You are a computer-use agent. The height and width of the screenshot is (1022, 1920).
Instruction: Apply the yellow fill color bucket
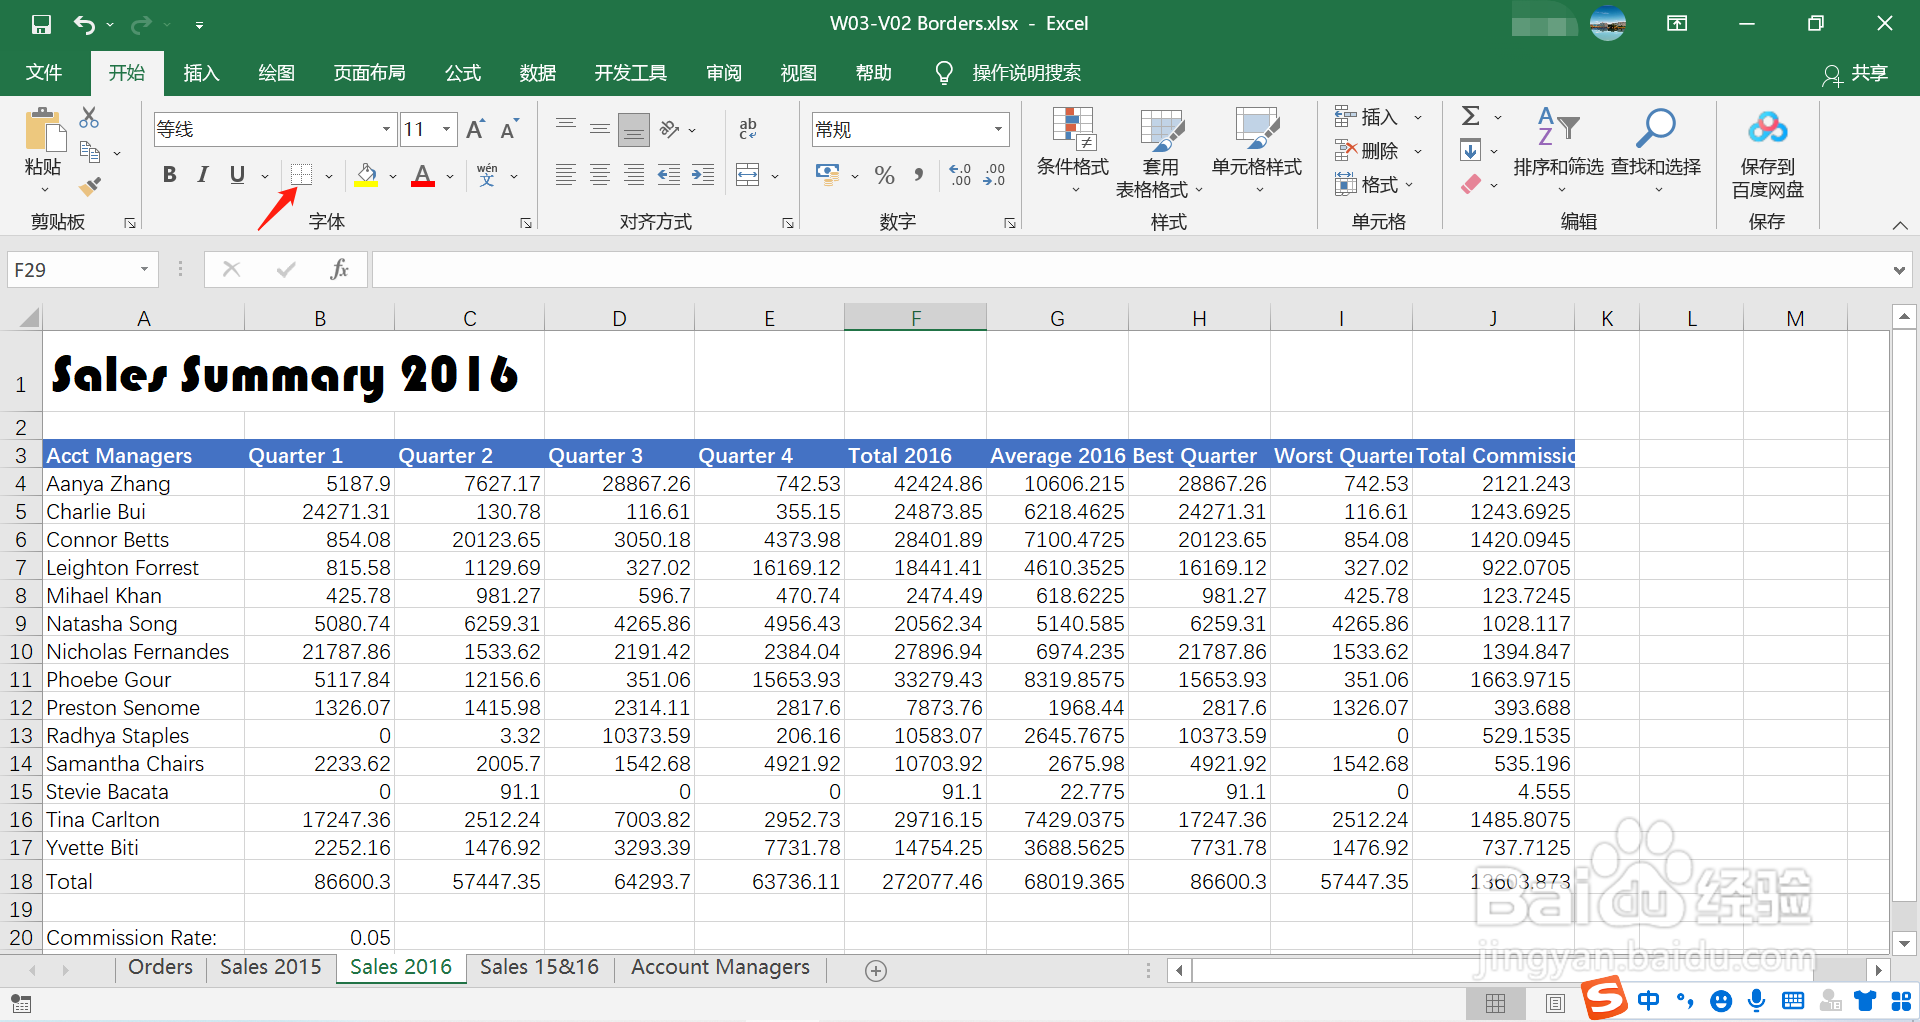[x=366, y=175]
